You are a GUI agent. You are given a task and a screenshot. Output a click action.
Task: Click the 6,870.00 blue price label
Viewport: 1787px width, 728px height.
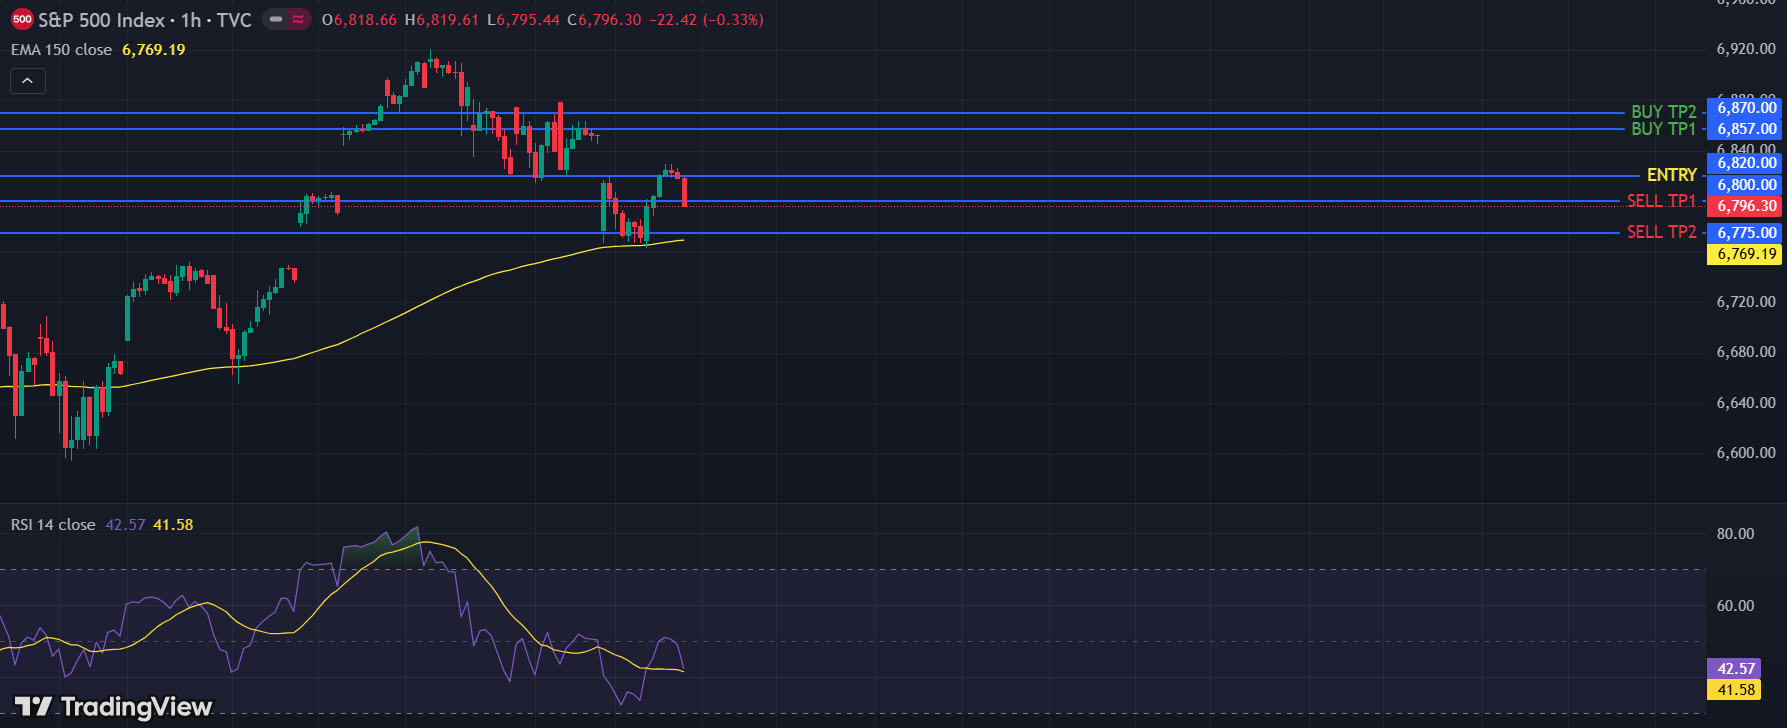point(1746,108)
